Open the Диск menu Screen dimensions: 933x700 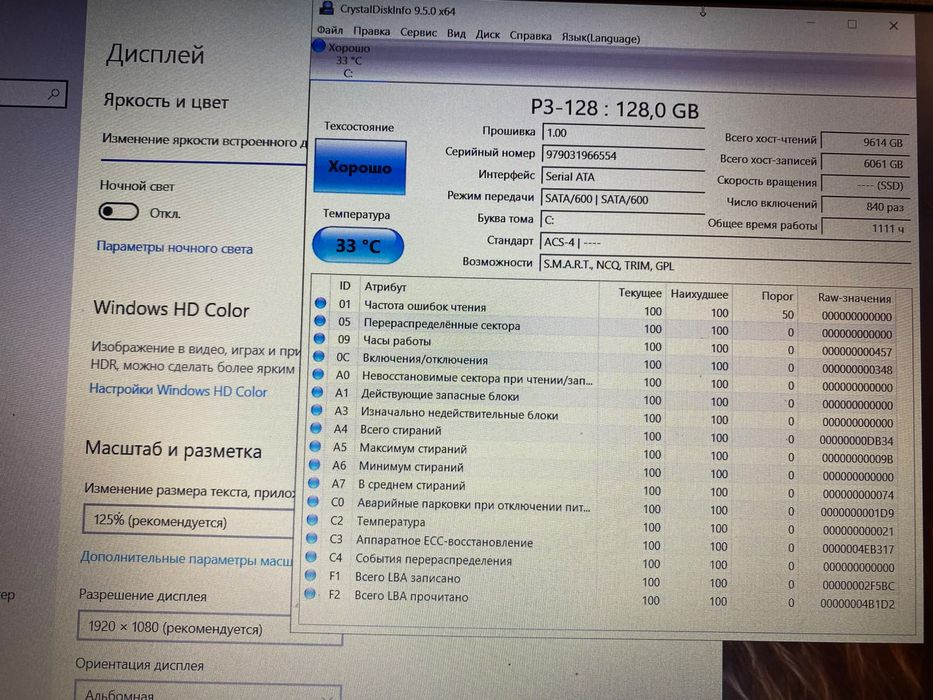click(x=487, y=35)
